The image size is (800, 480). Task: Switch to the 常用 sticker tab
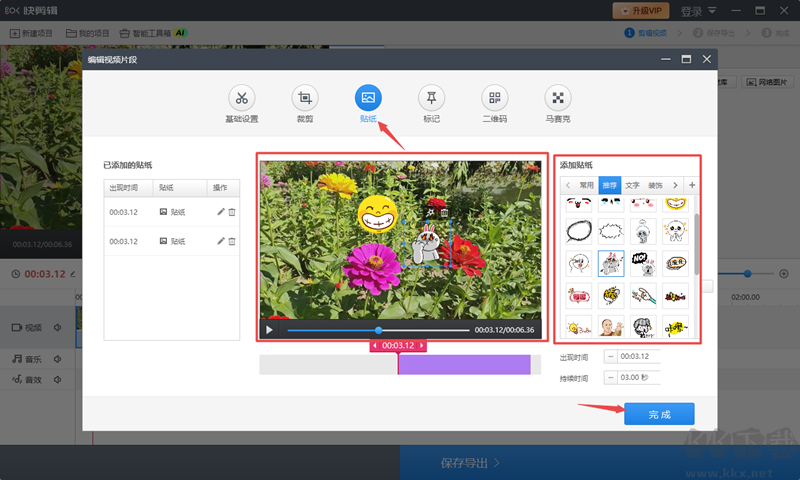click(586, 185)
